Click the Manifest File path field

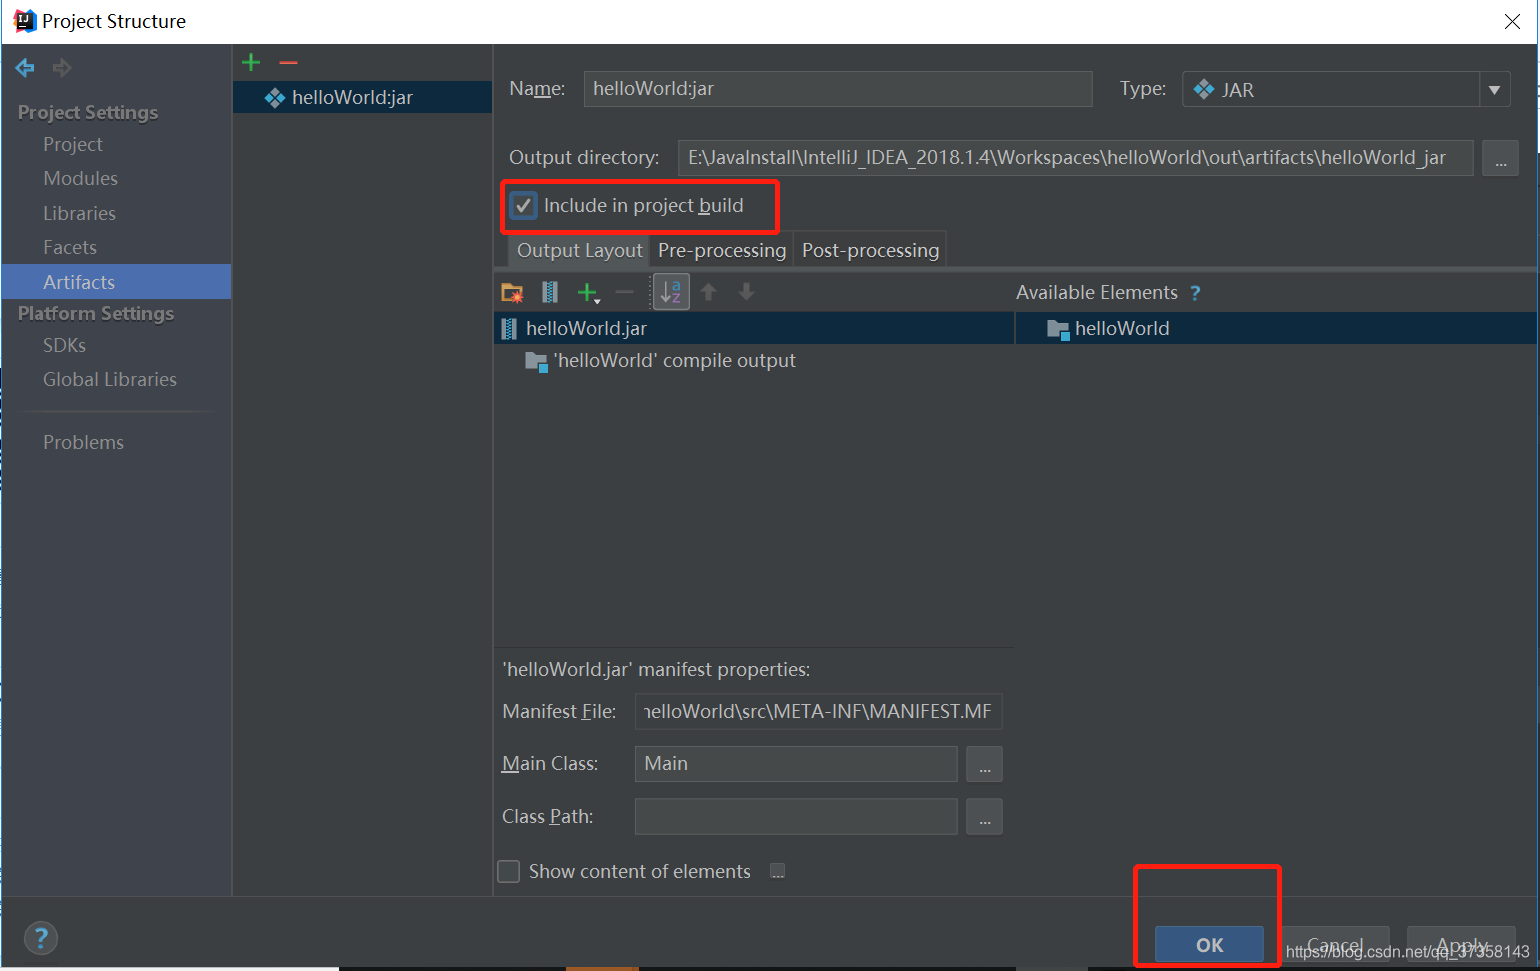pos(818,712)
